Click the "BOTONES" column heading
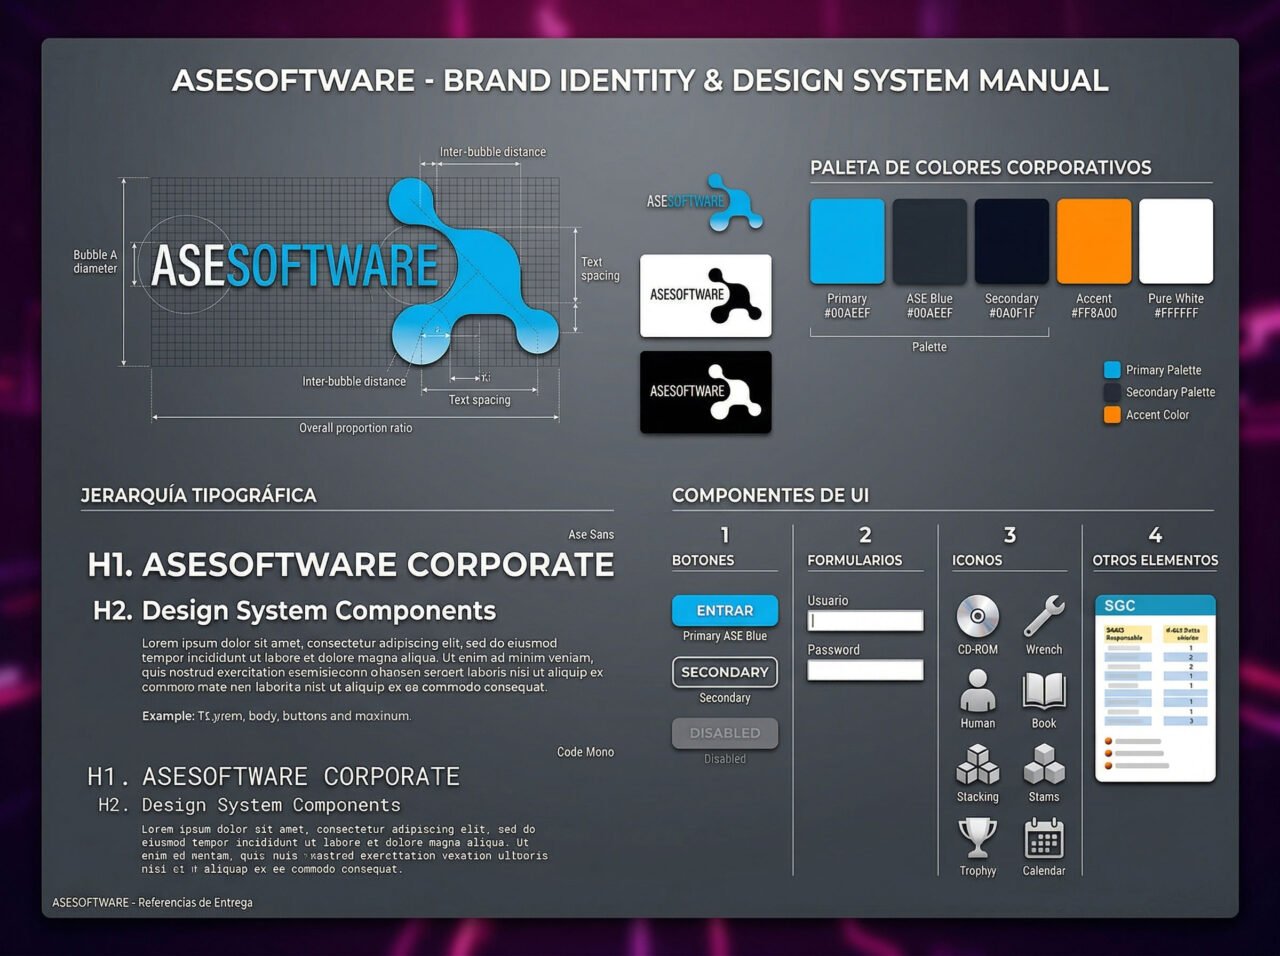Screen dimensions: 1280x956 pyautogui.click(x=703, y=561)
